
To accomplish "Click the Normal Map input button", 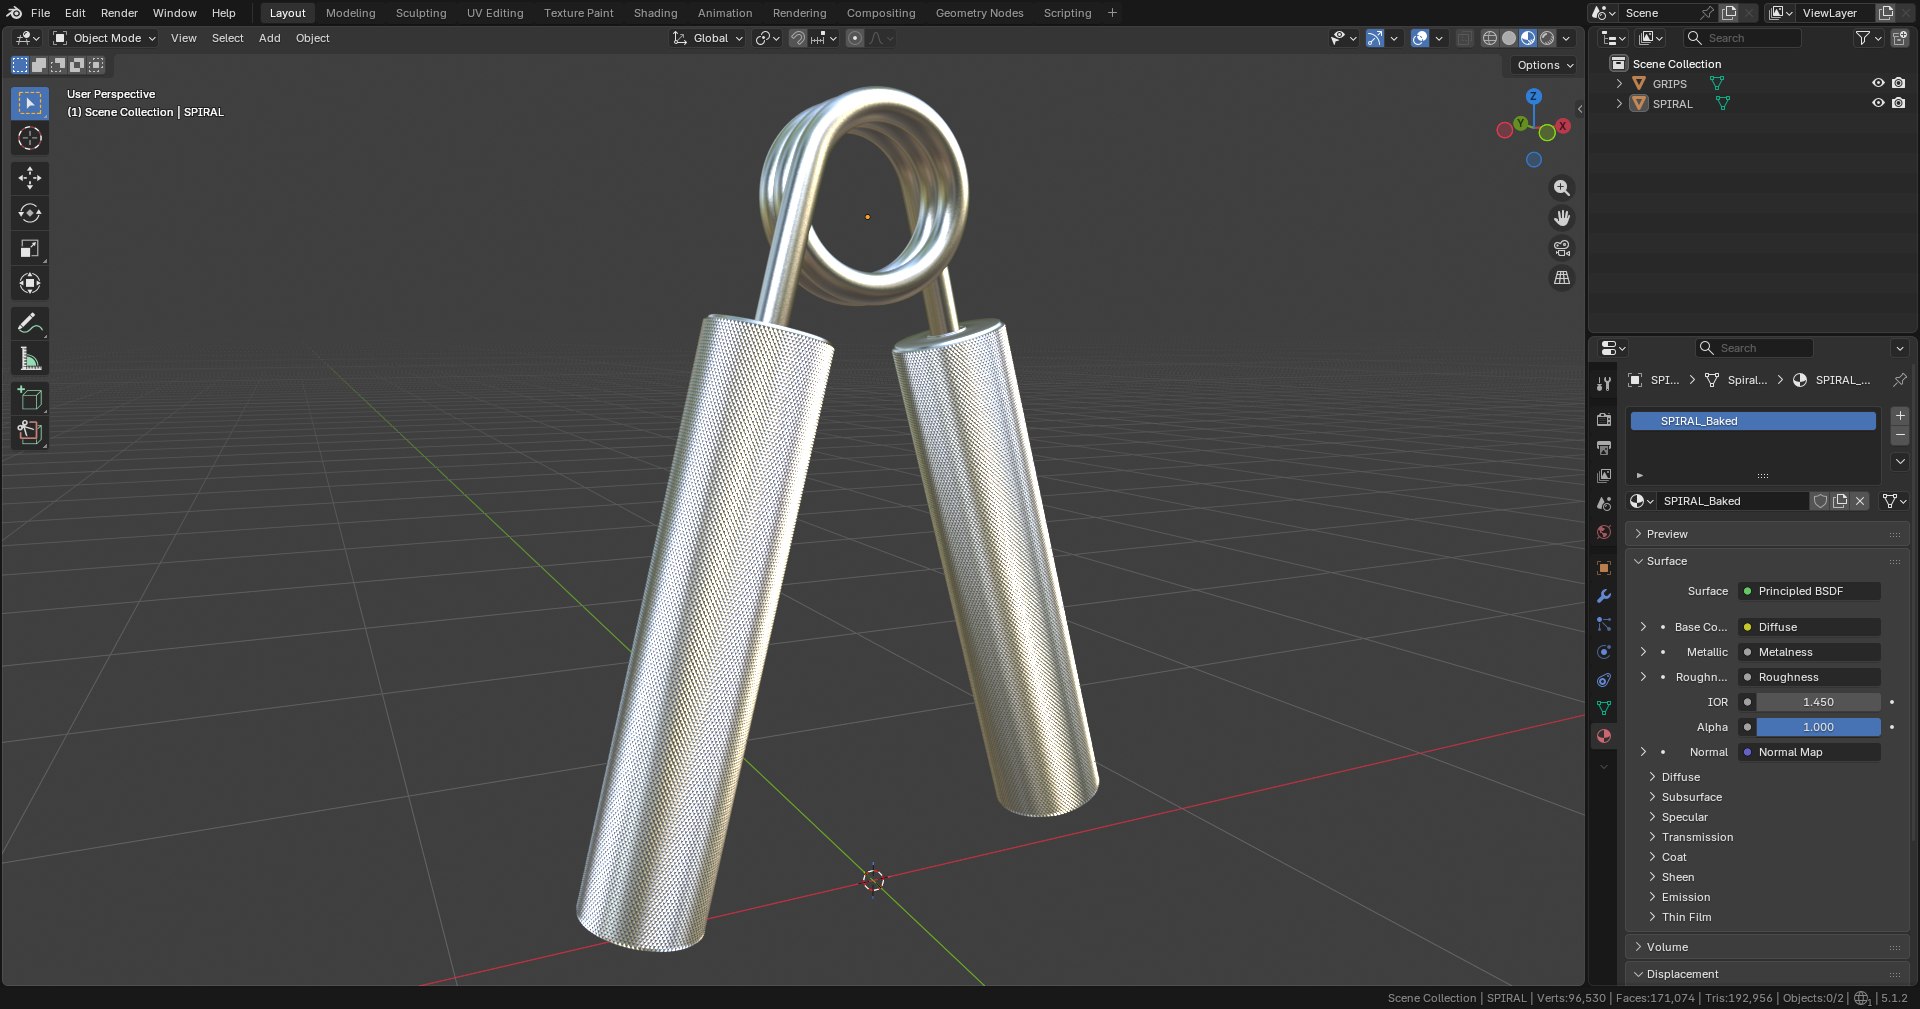I will (1809, 752).
